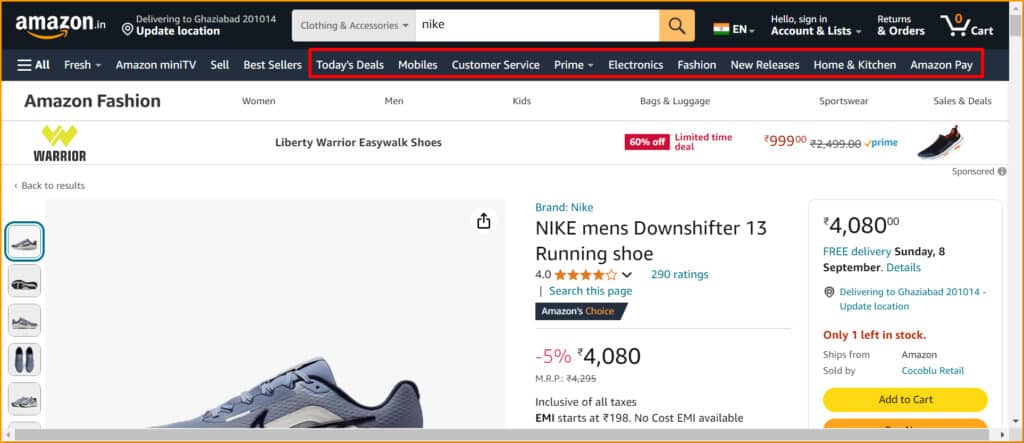
Task: Open Fashion in nav bar
Action: [697, 65]
